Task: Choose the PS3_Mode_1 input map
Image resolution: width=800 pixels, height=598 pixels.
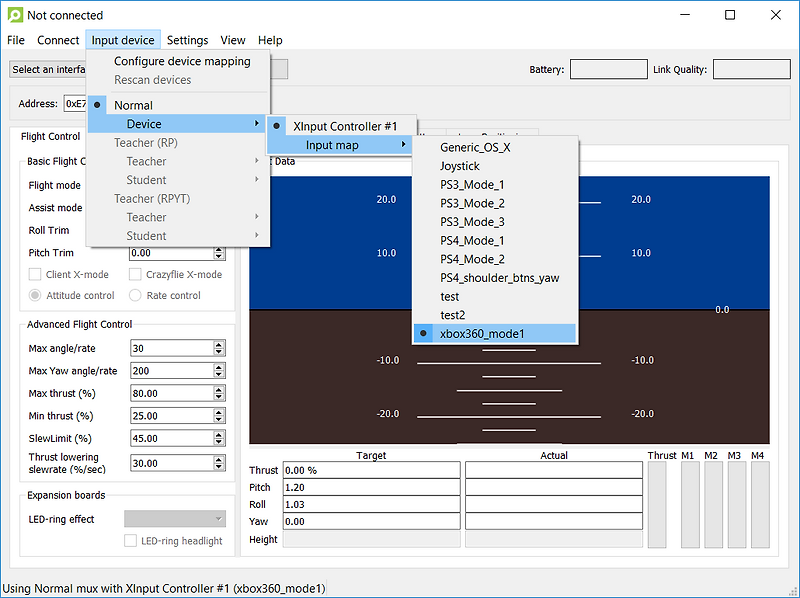Action: coord(472,185)
